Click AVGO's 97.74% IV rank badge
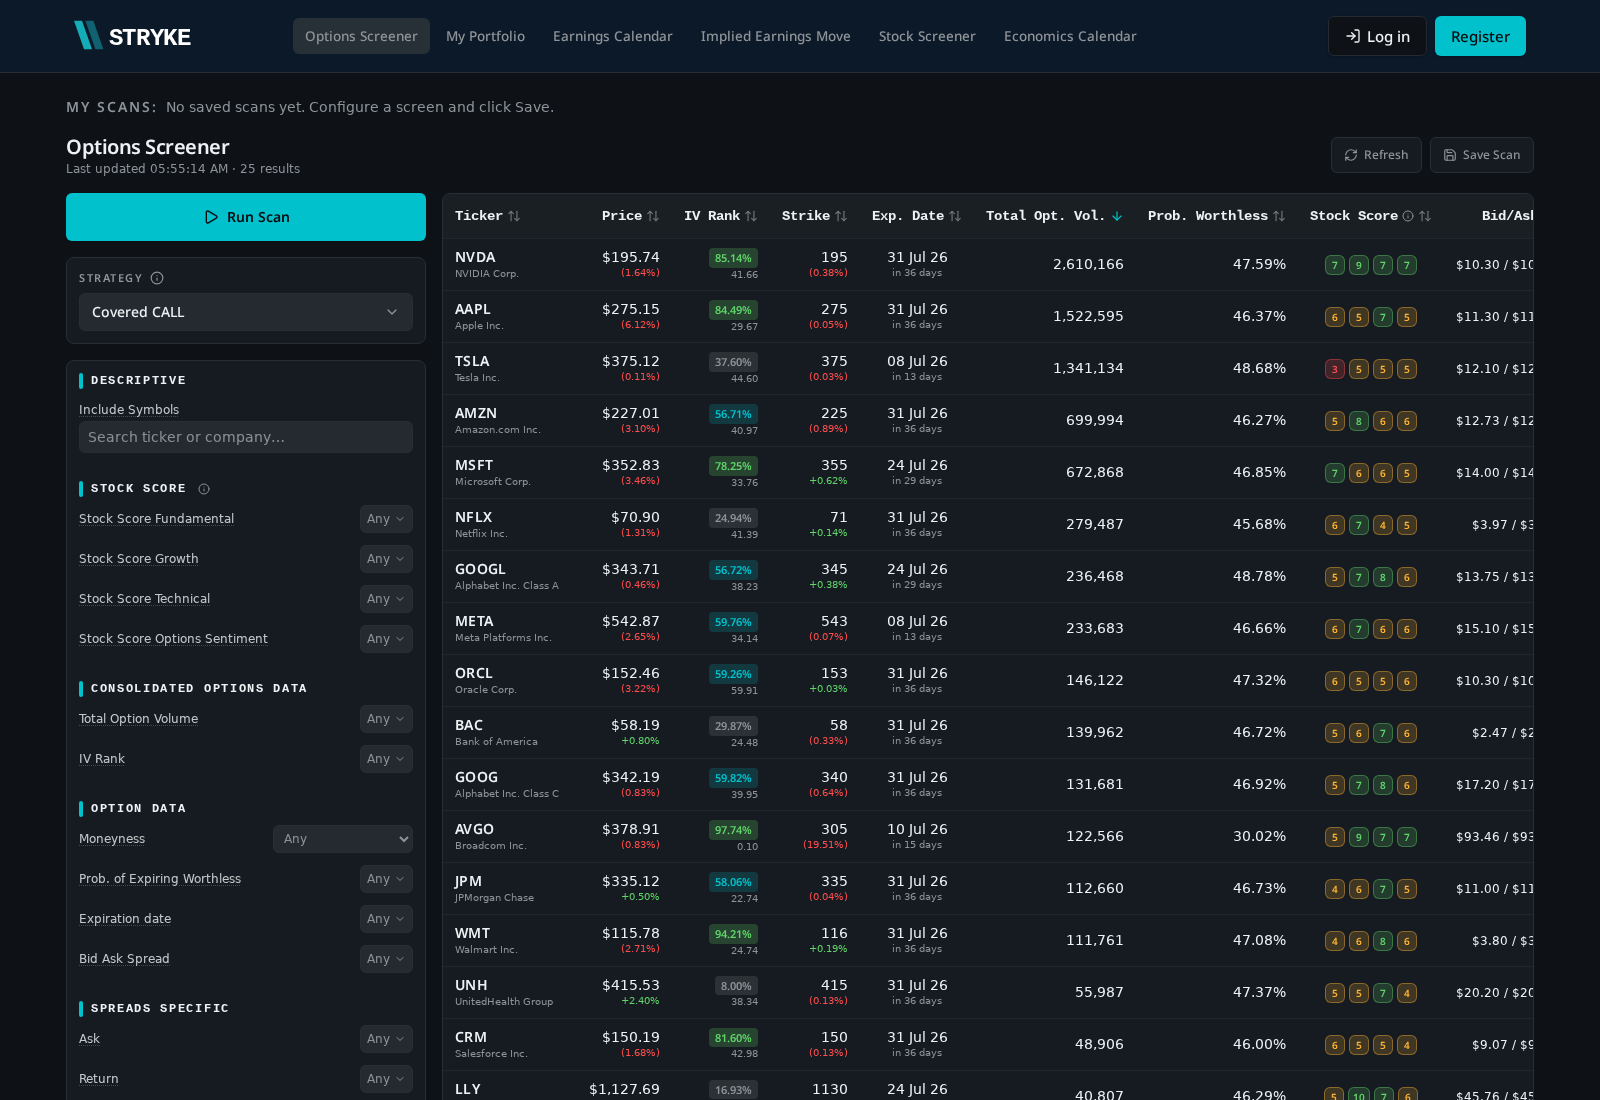The height and width of the screenshot is (1100, 1600). (x=733, y=830)
